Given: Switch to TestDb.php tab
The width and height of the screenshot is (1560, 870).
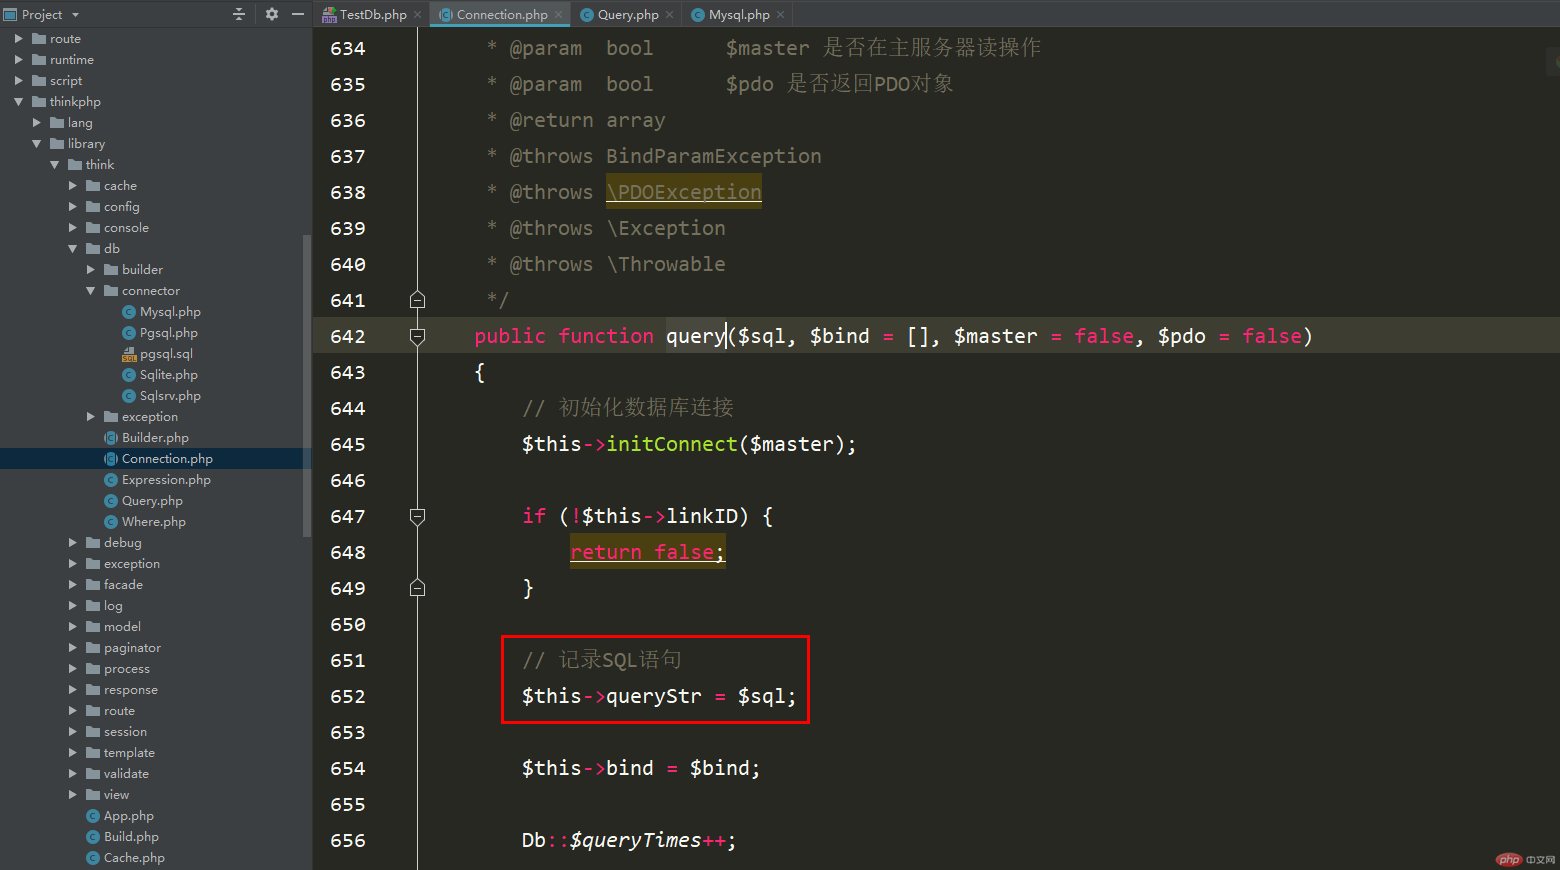Looking at the screenshot, I should coord(372,14).
